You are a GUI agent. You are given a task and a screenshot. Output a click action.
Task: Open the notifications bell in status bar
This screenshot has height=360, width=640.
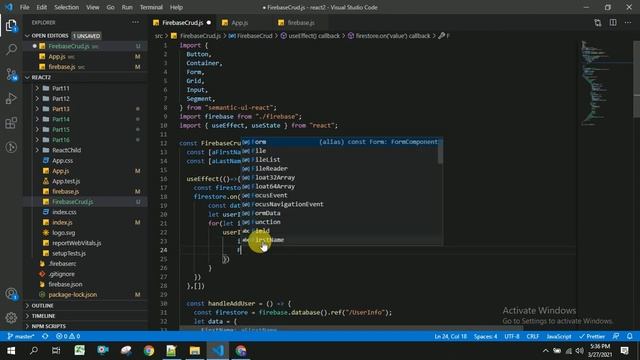click(x=629, y=336)
